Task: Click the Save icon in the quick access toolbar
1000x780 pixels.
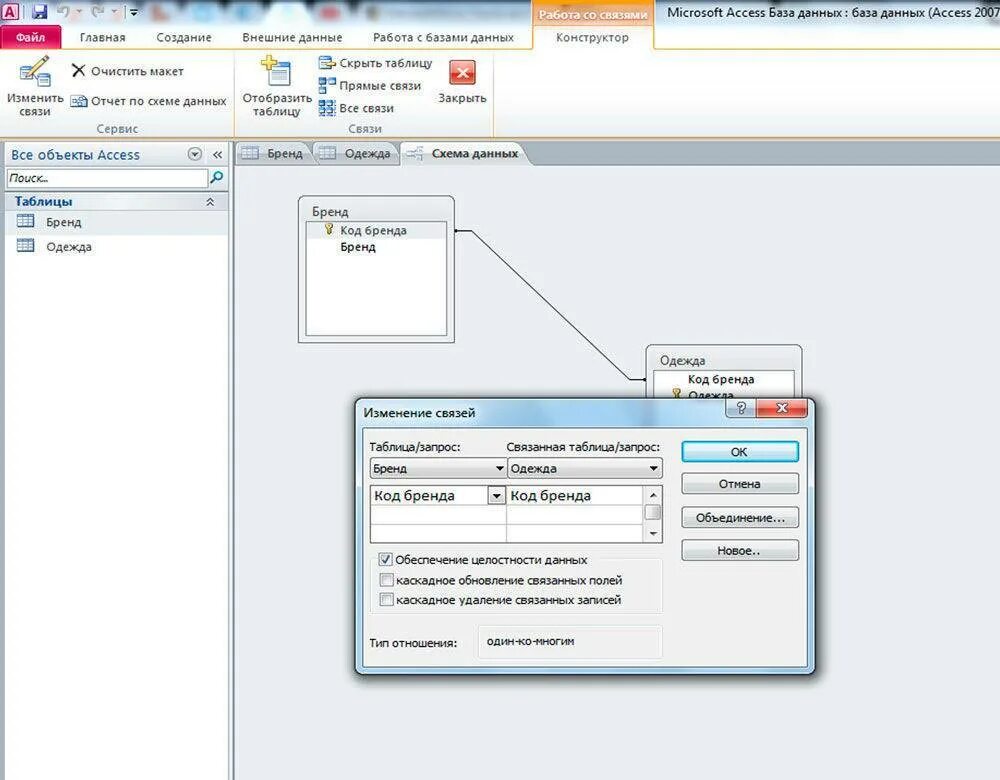Action: [40, 11]
